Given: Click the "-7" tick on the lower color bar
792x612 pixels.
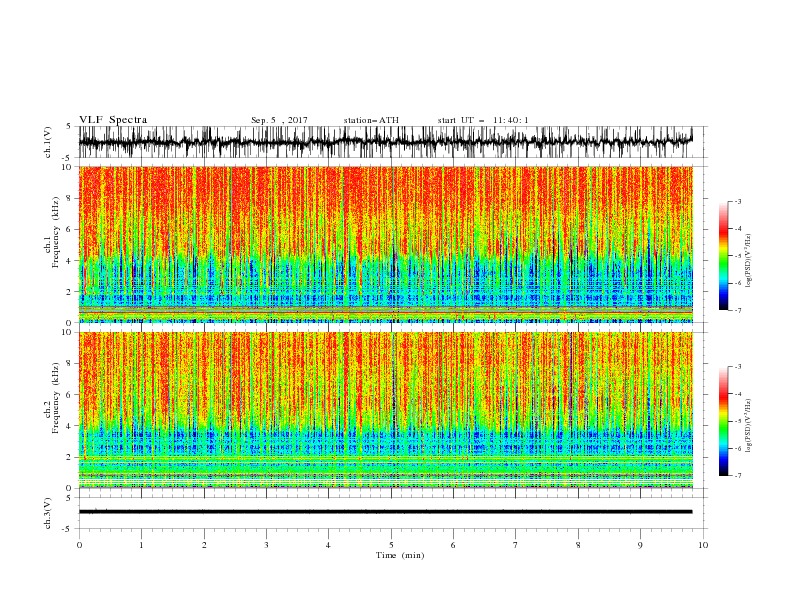Looking at the screenshot, I should (737, 475).
